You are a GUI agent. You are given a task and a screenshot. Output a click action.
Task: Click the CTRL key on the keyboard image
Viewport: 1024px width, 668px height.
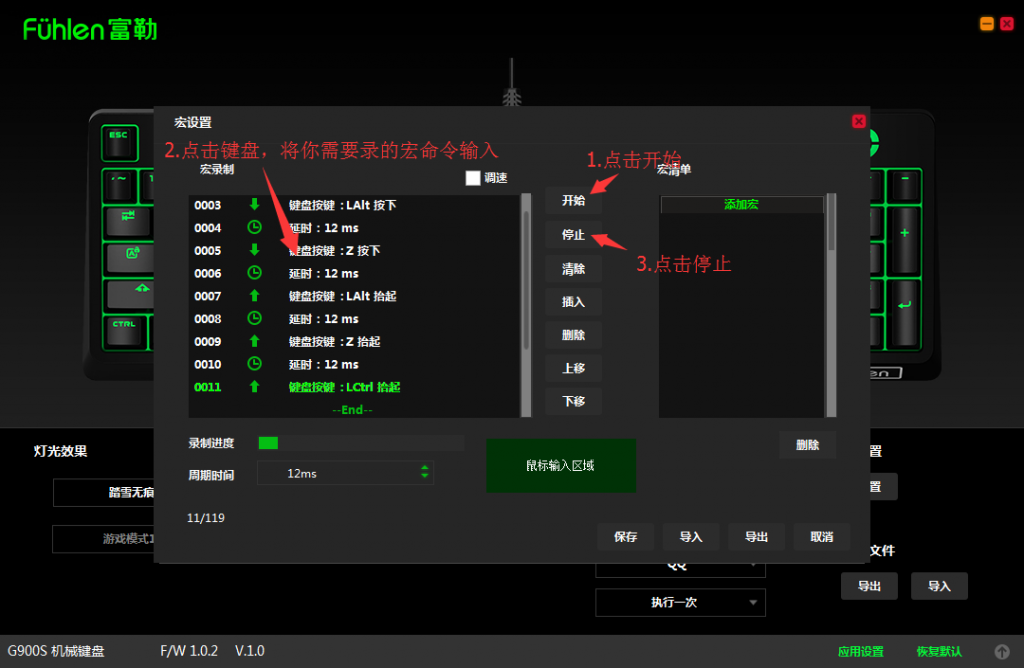[125, 333]
